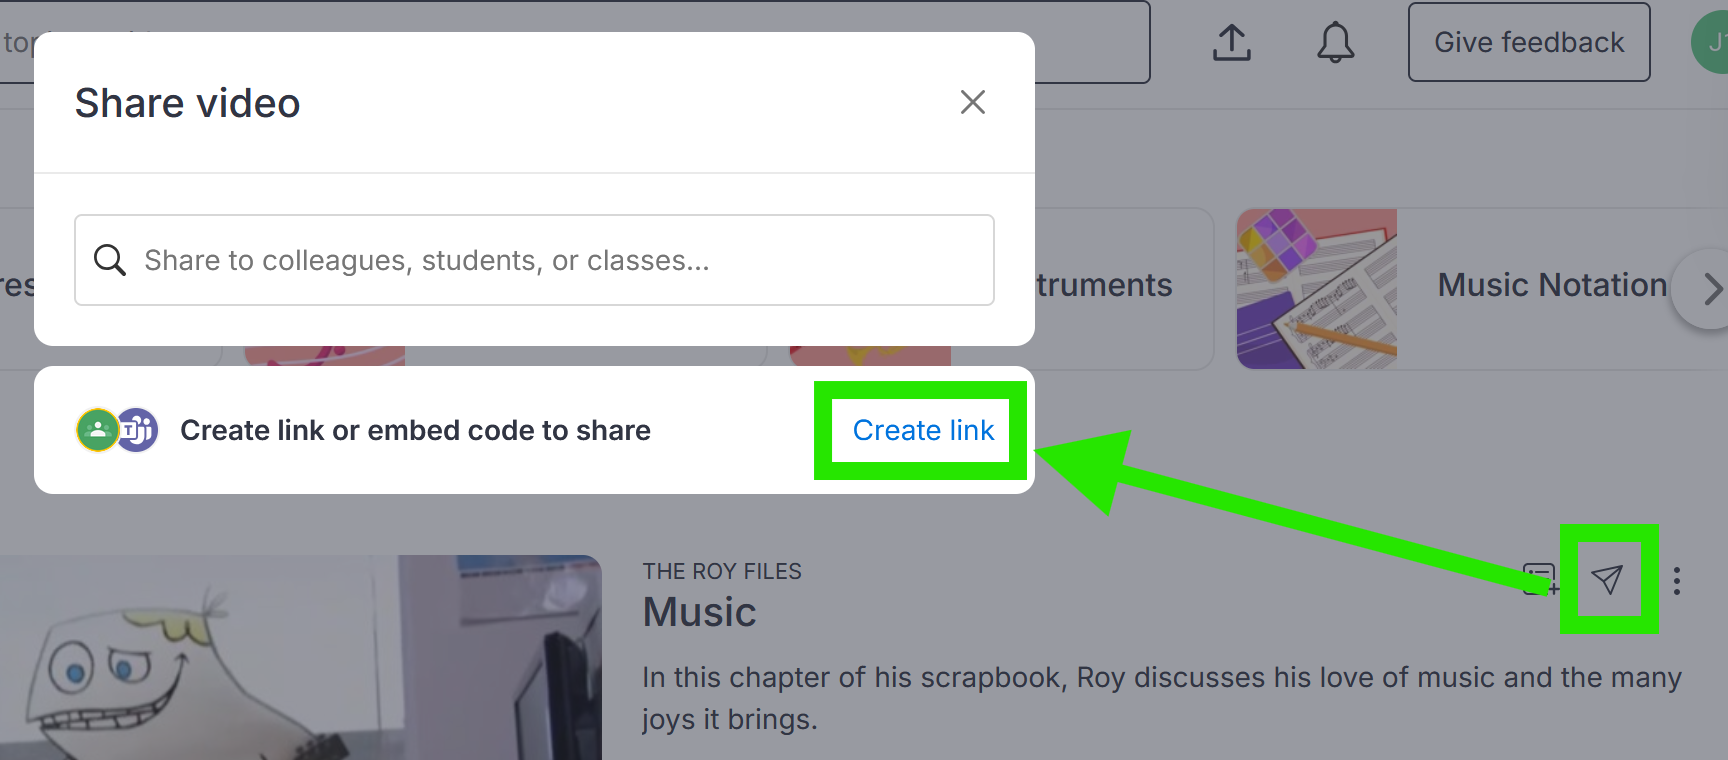This screenshot has width=1728, height=760.
Task: Open the user avatar menu
Action: pos(1710,42)
